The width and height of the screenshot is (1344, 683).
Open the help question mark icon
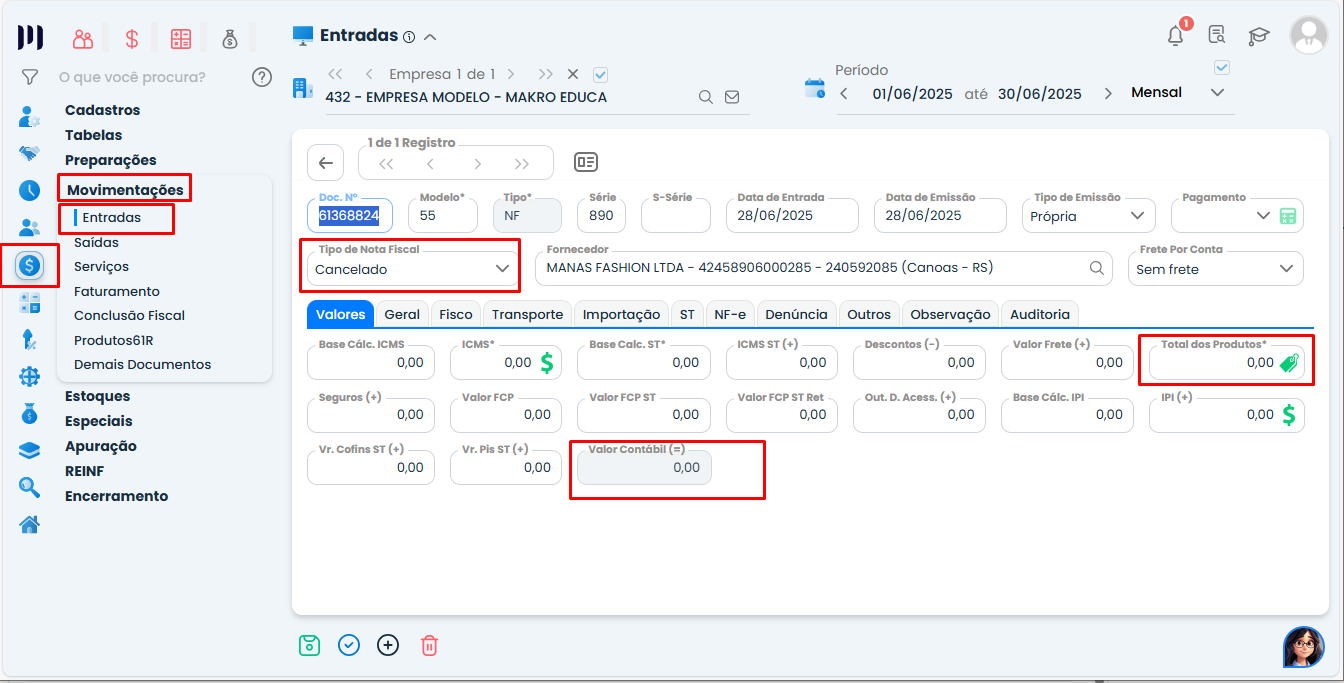pyautogui.click(x=262, y=77)
